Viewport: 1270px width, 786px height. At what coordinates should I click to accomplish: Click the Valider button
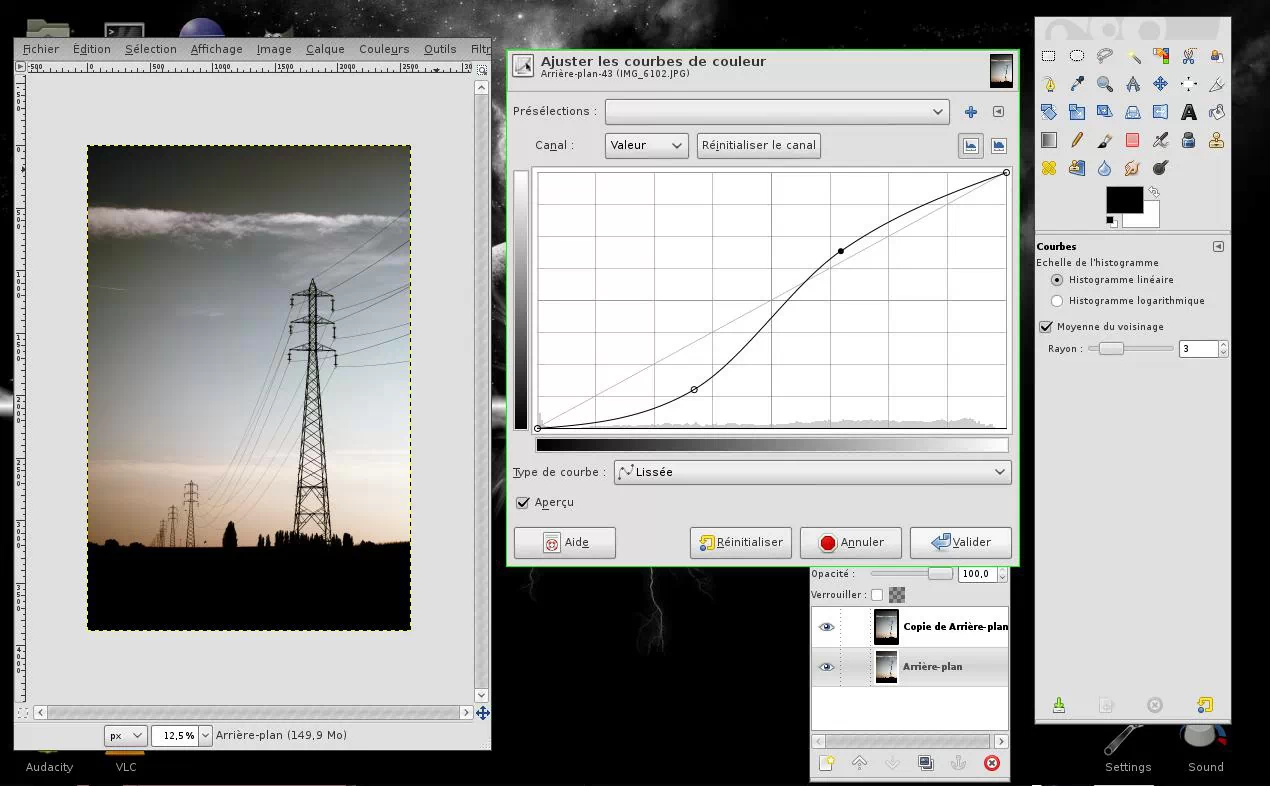click(x=960, y=543)
